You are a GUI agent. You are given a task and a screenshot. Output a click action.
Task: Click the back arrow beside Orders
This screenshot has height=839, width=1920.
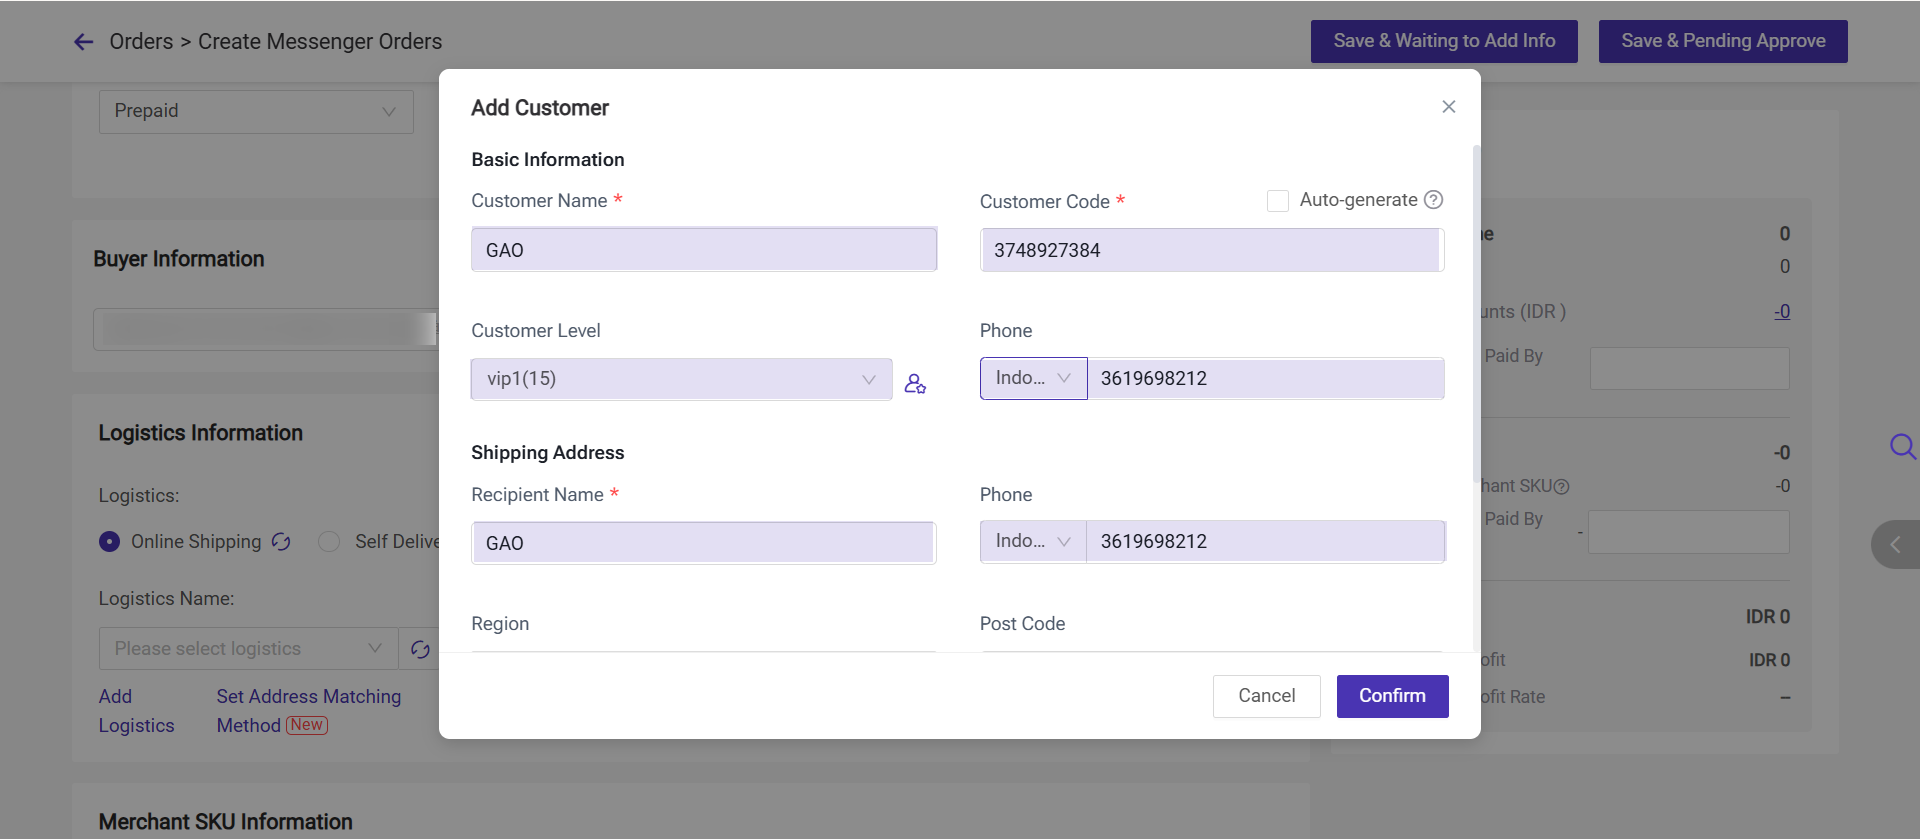click(x=84, y=42)
